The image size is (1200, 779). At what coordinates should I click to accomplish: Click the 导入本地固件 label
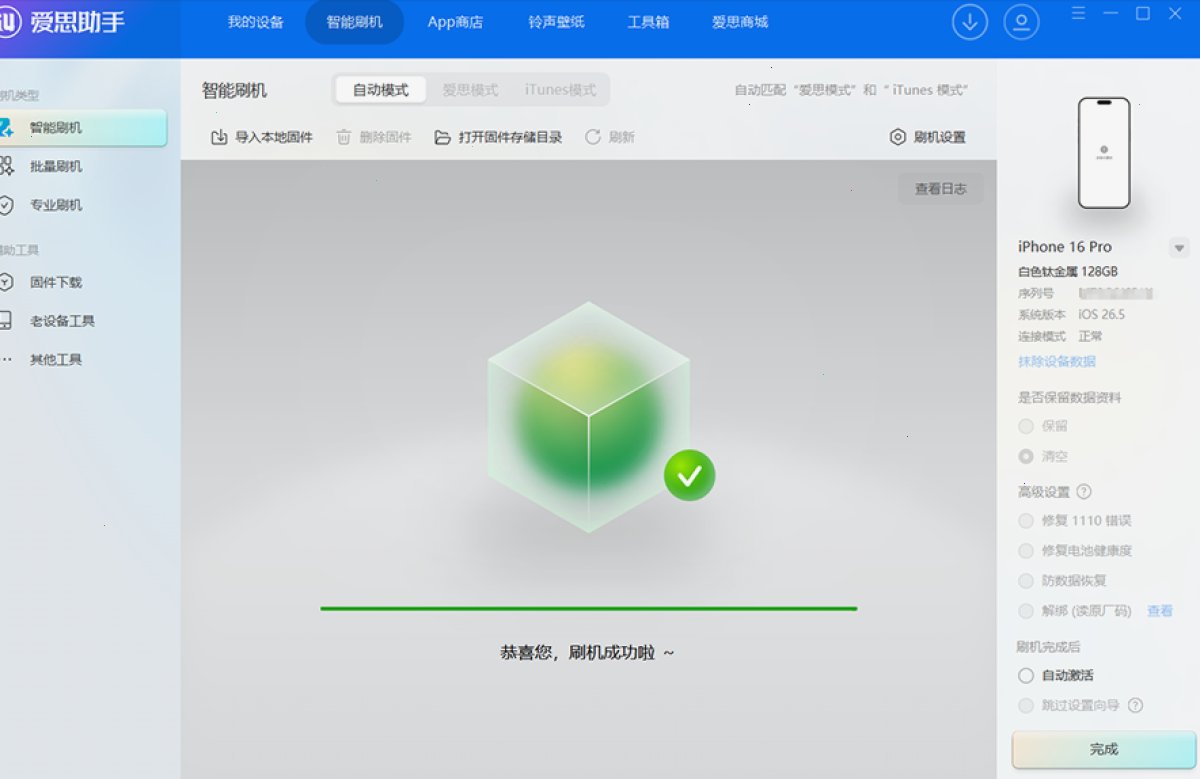(x=274, y=137)
